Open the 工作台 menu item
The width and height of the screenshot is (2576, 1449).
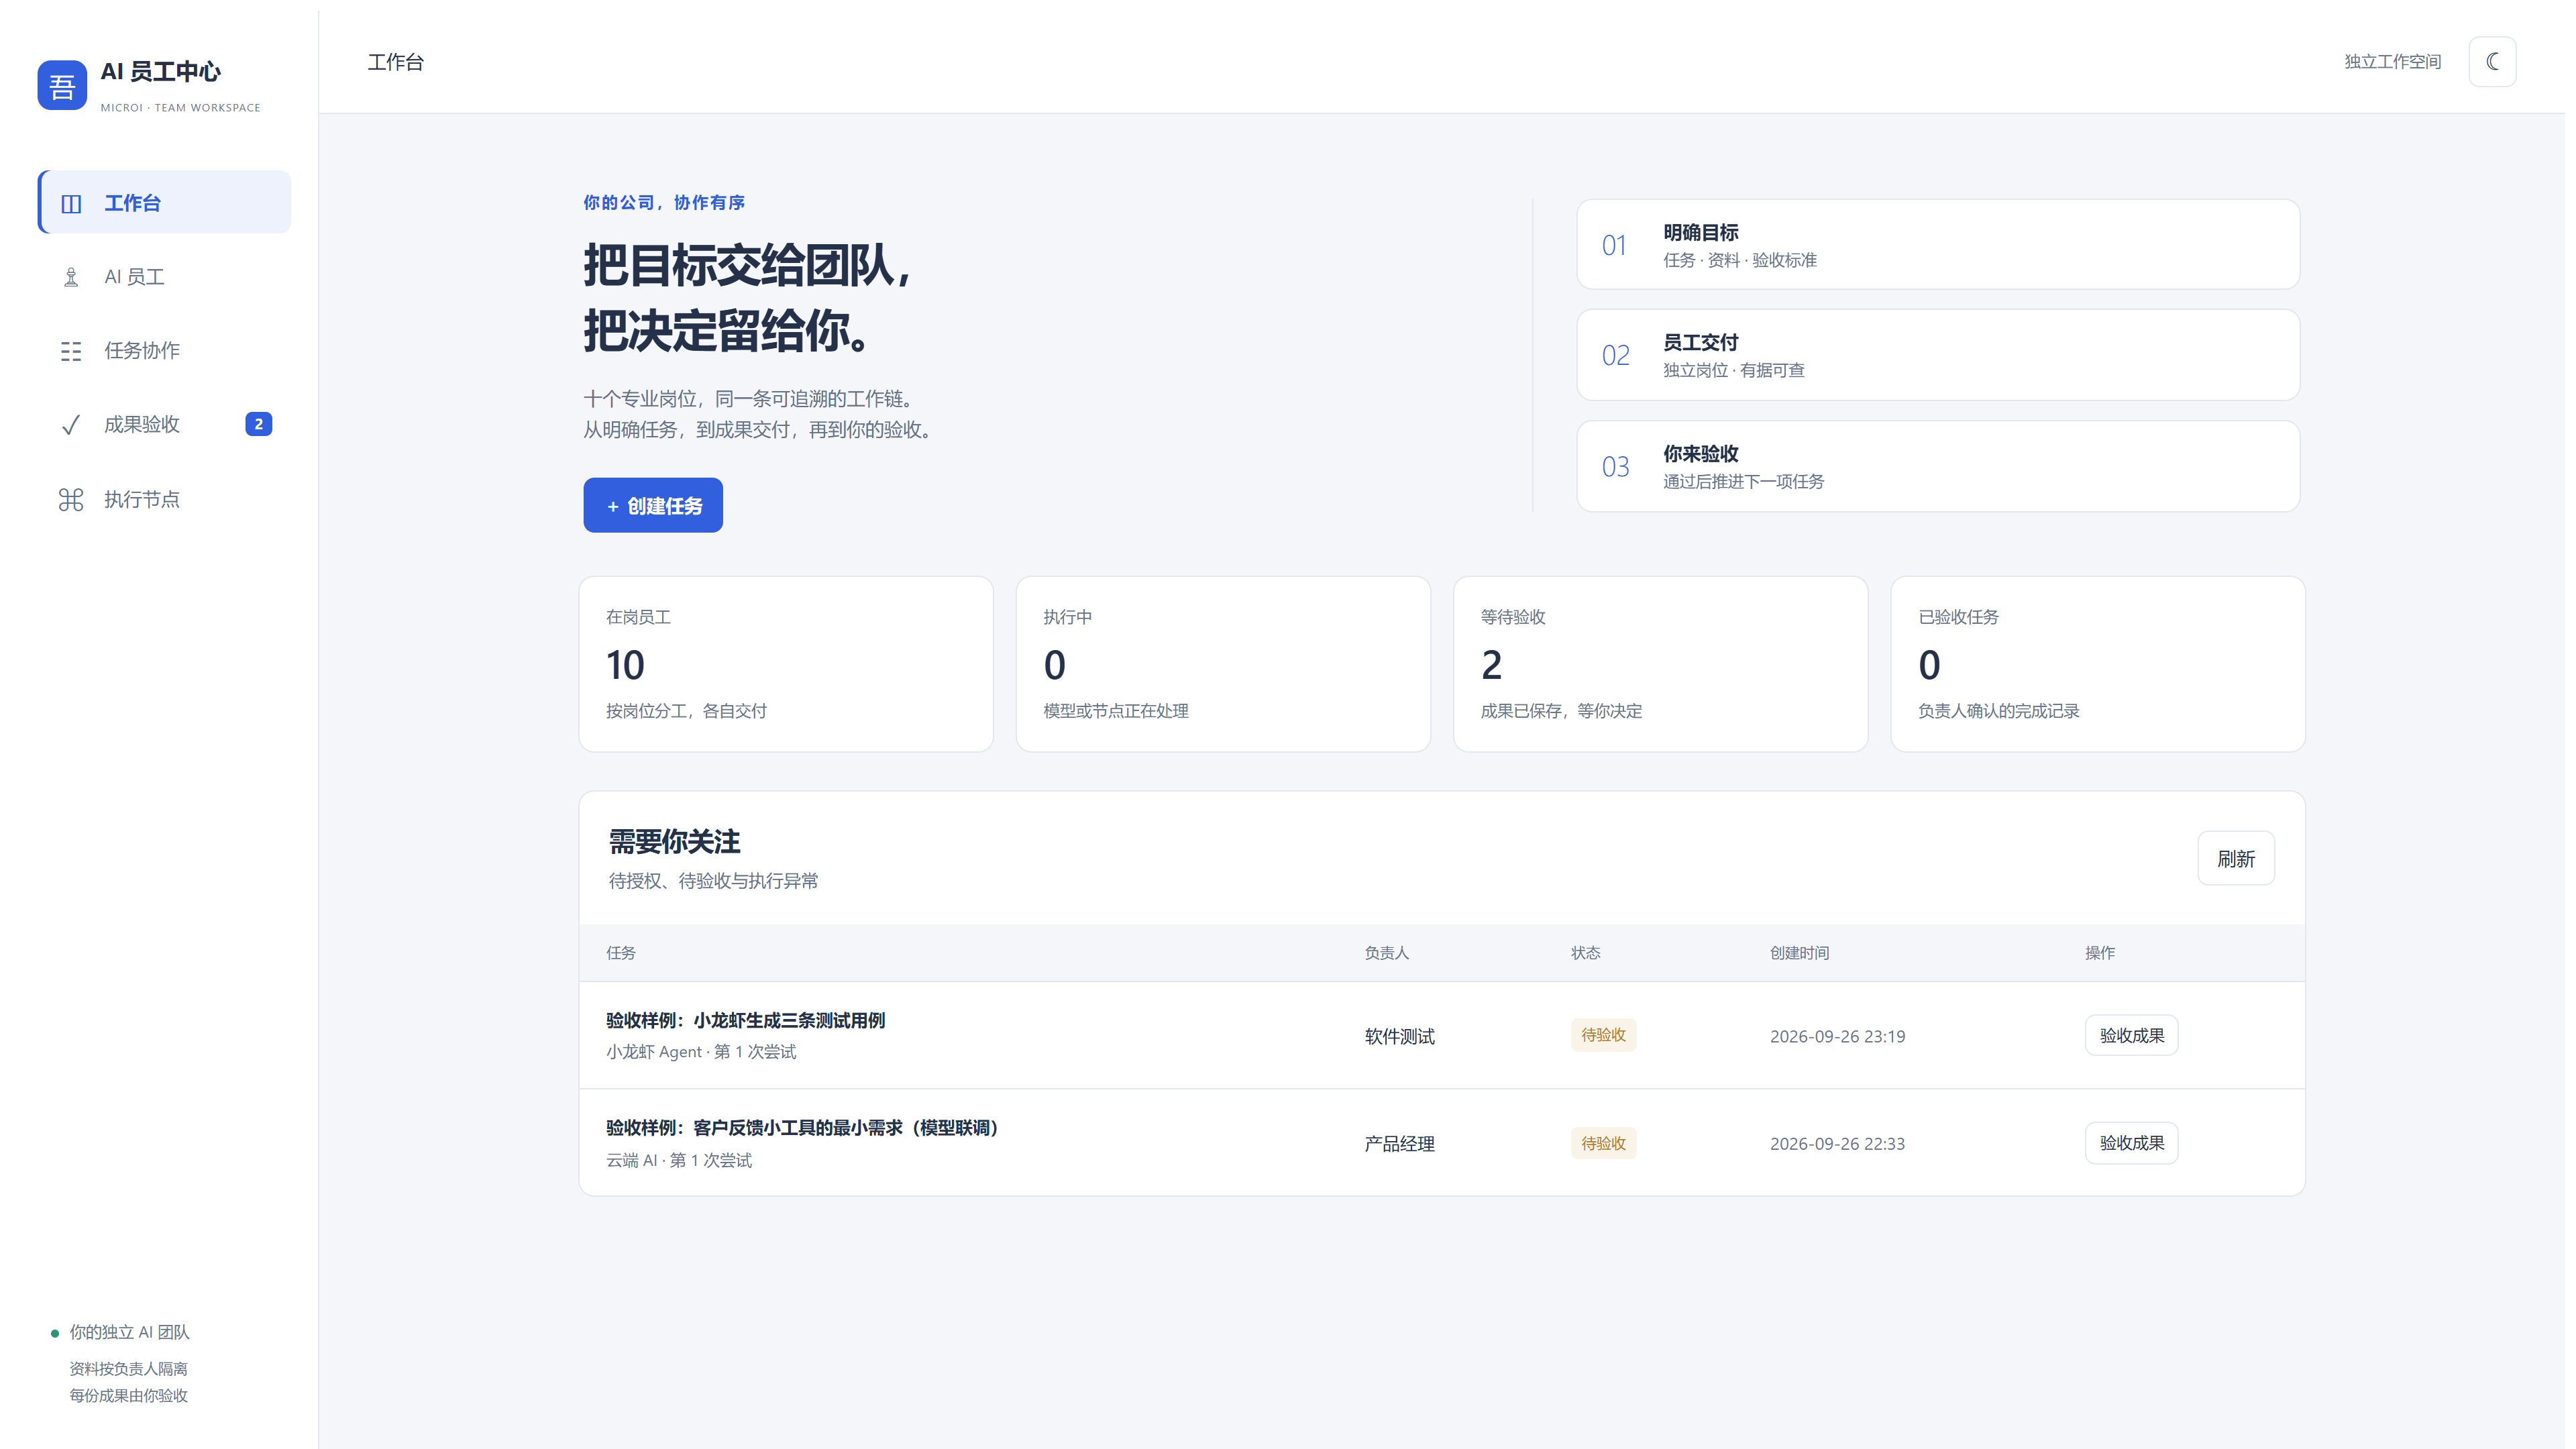click(165, 202)
